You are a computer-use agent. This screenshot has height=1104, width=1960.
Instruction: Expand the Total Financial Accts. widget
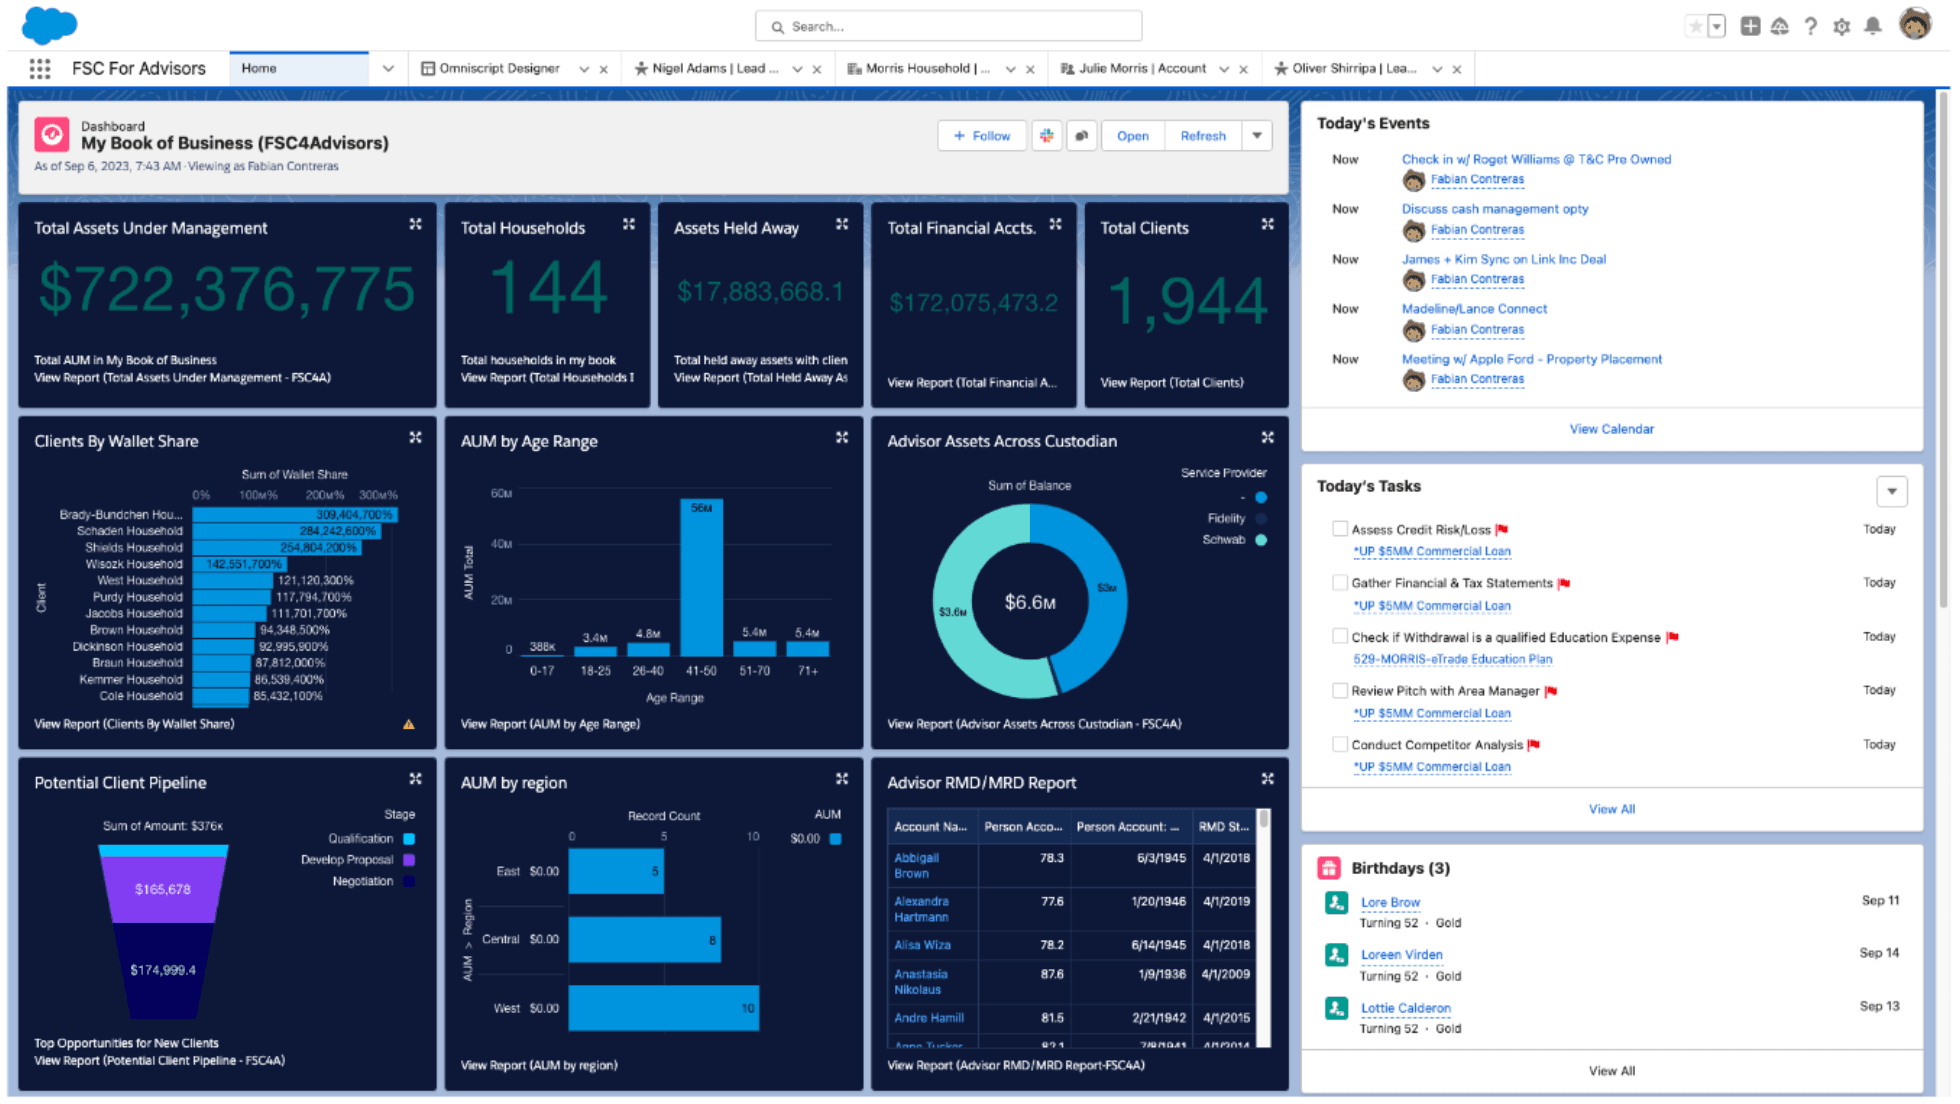tap(1056, 225)
